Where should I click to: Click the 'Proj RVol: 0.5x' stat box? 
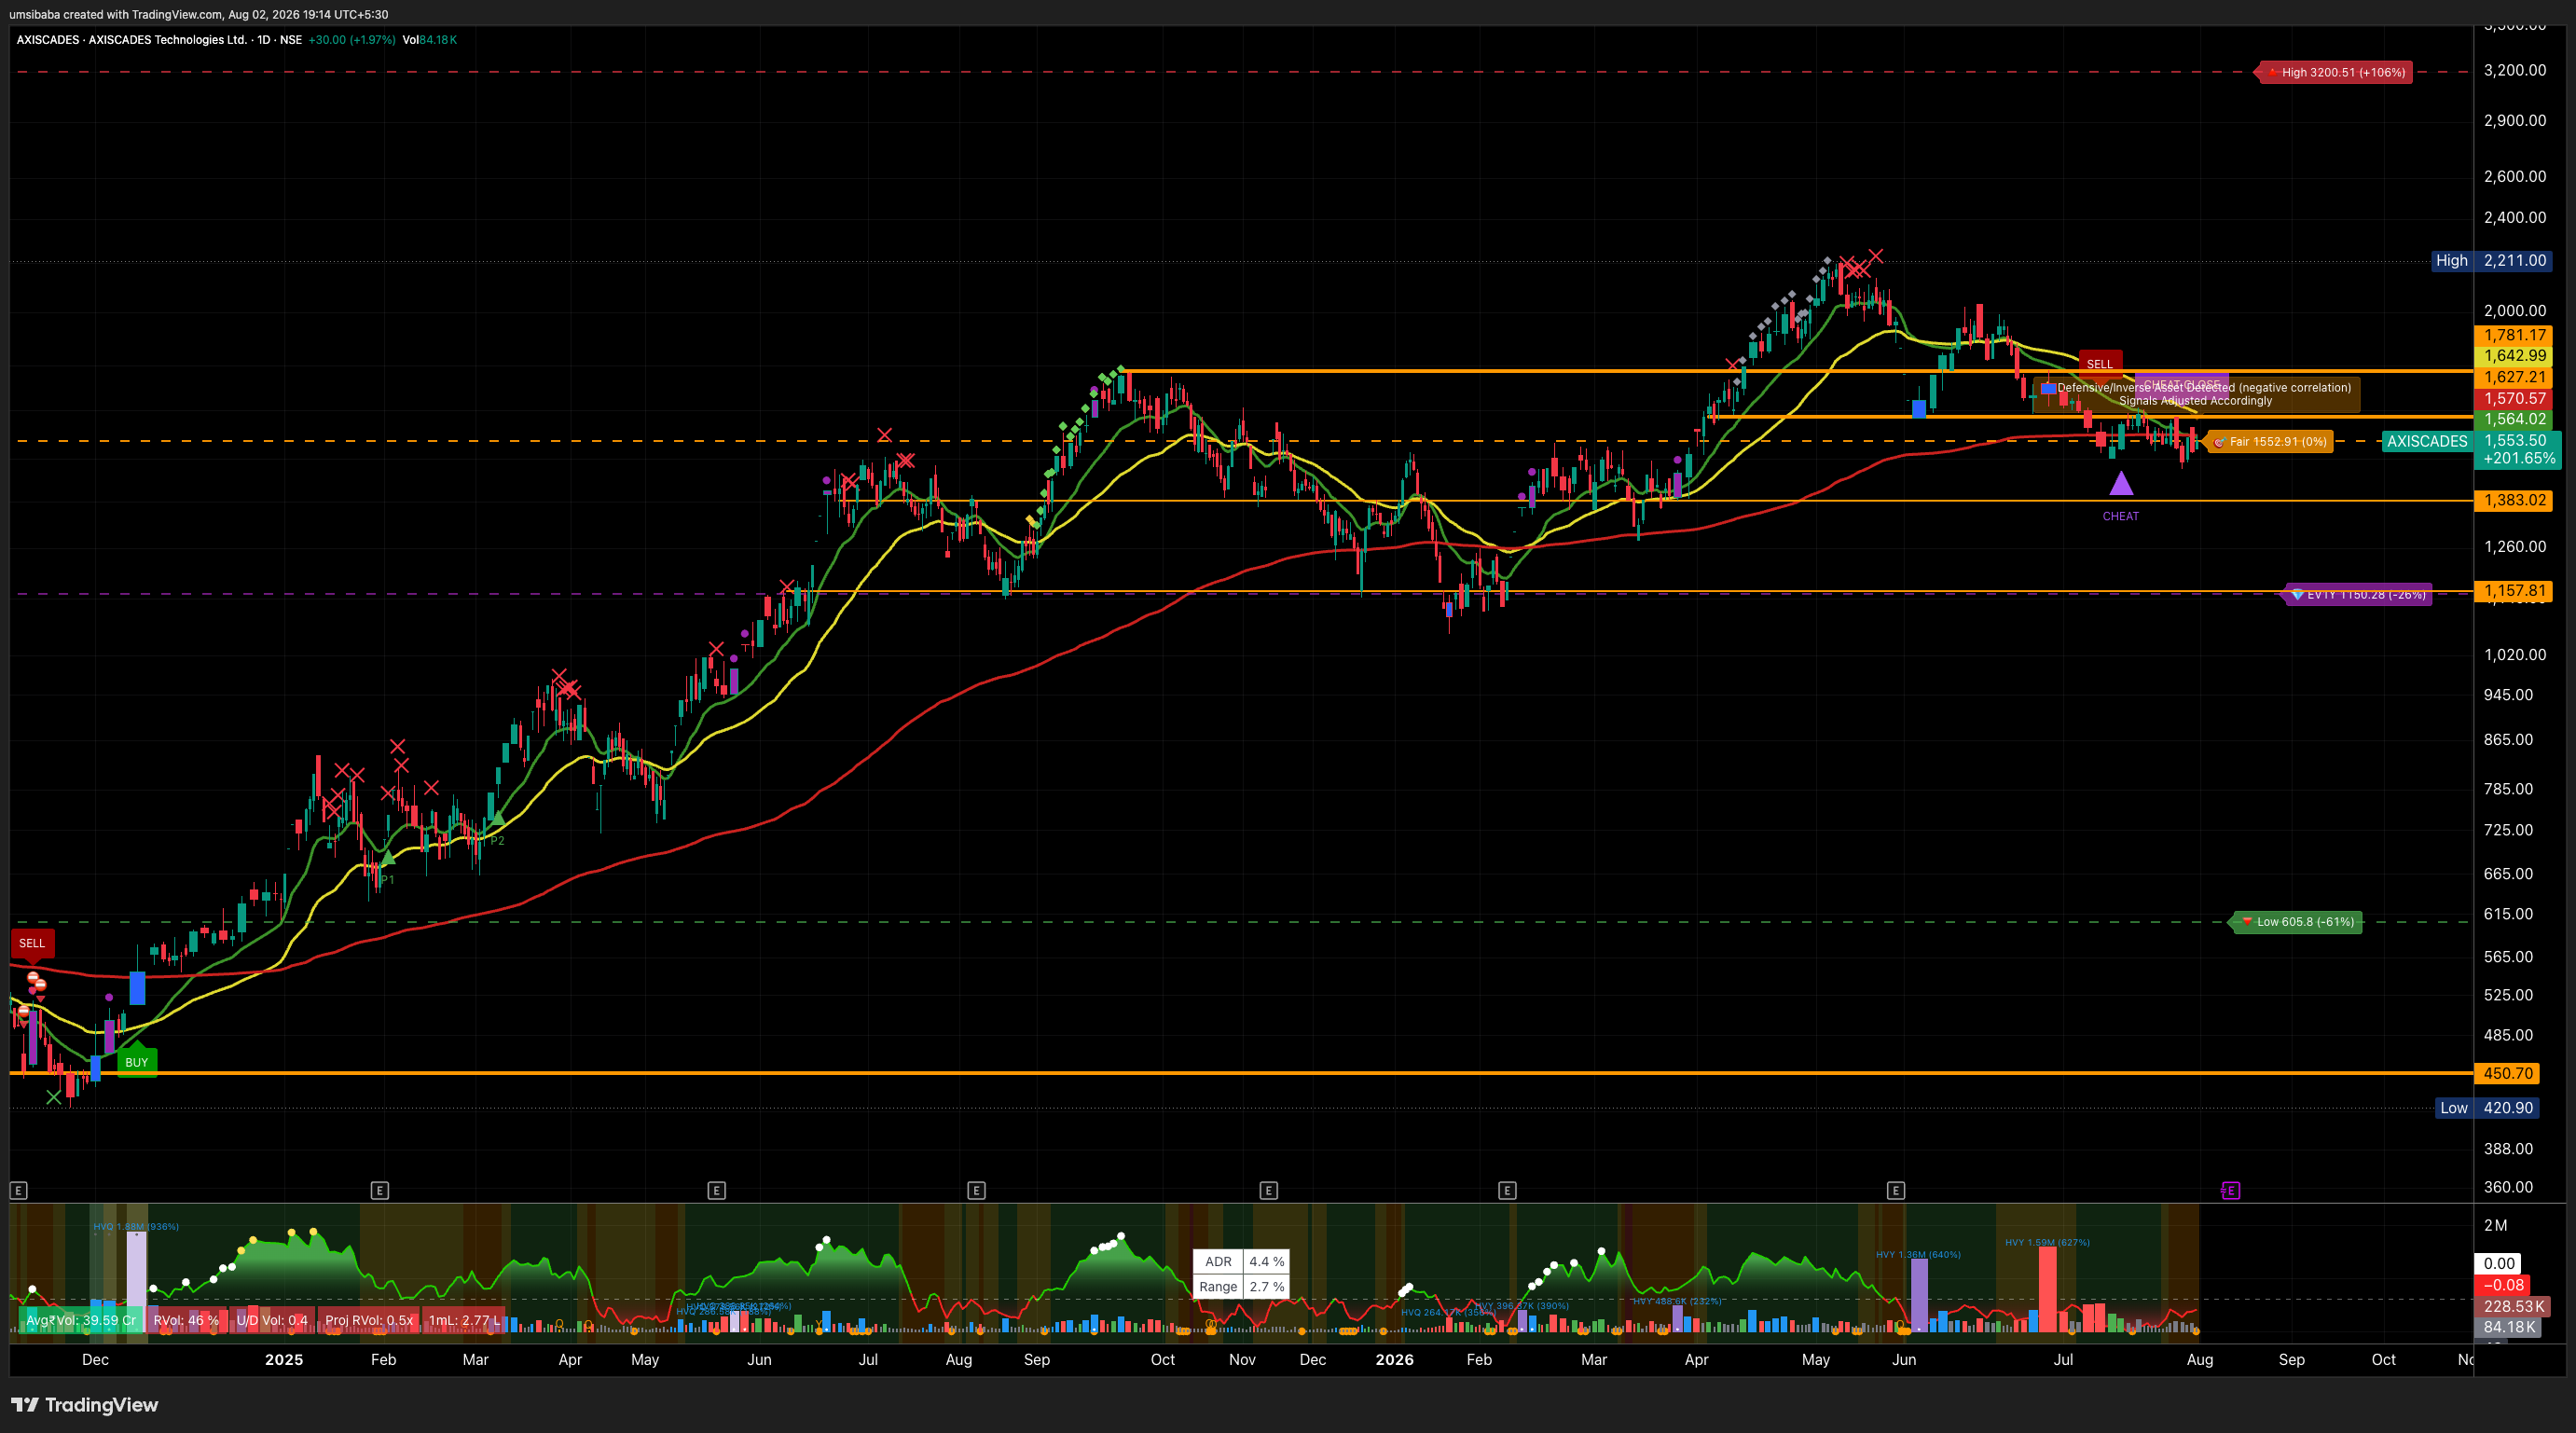(x=369, y=1320)
